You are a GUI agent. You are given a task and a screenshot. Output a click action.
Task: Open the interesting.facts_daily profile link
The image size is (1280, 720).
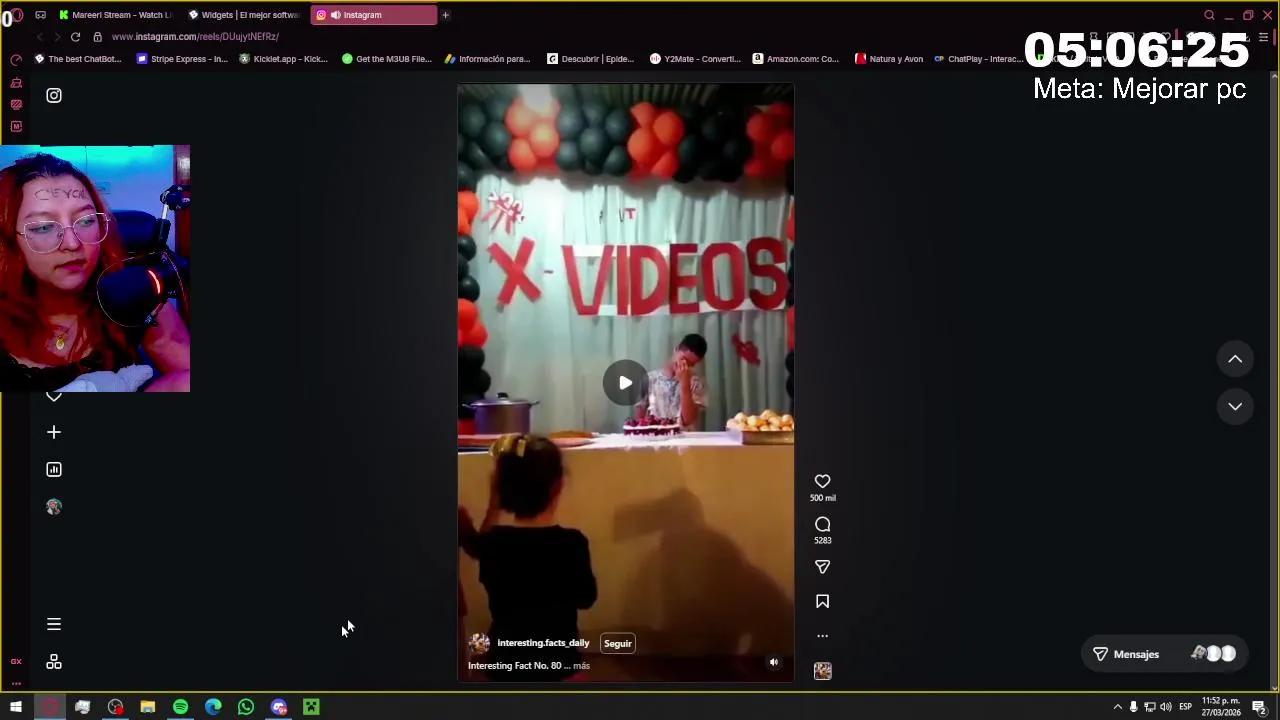click(543, 643)
